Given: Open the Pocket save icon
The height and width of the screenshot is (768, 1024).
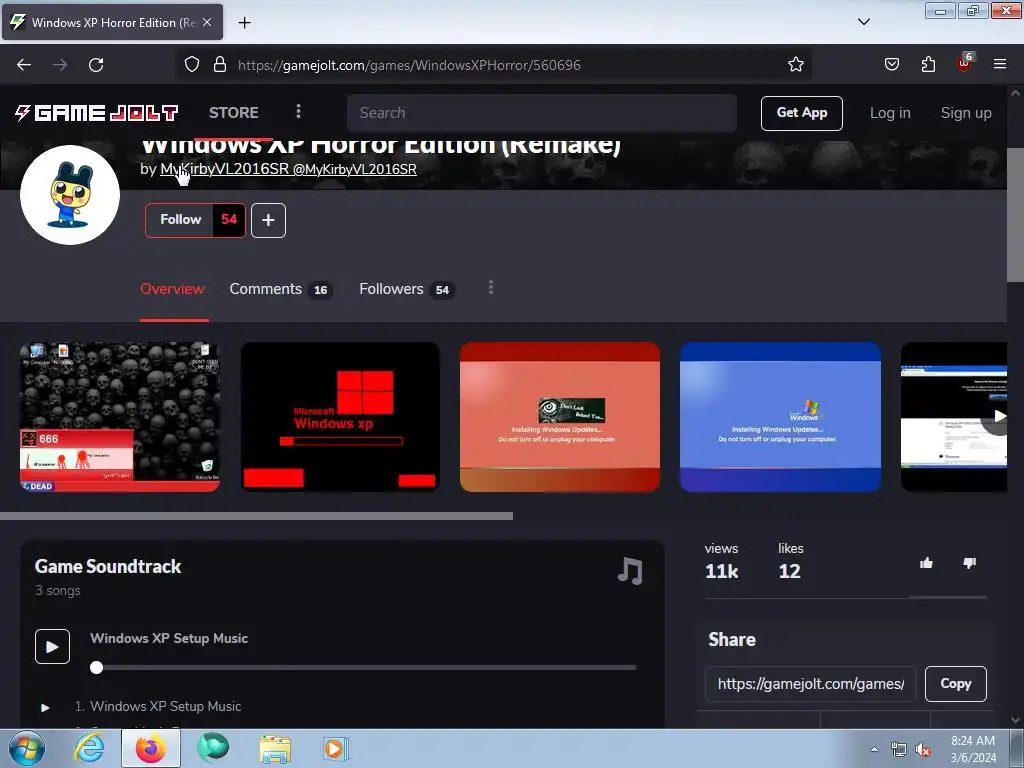Looking at the screenshot, I should (891, 65).
